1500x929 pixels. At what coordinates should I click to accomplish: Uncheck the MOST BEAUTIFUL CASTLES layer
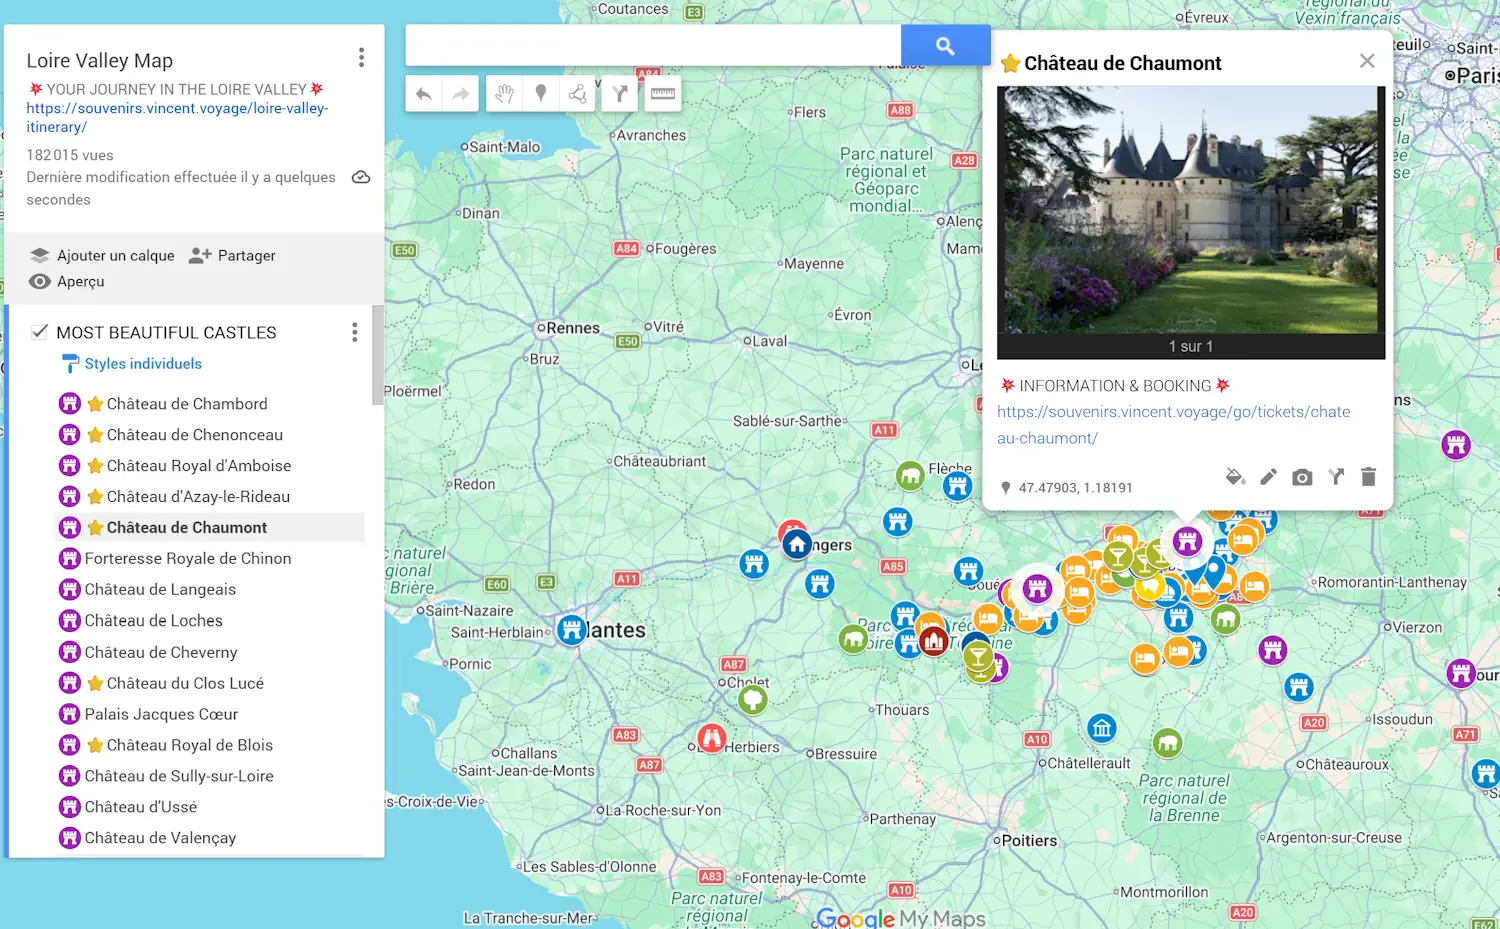pyautogui.click(x=39, y=331)
